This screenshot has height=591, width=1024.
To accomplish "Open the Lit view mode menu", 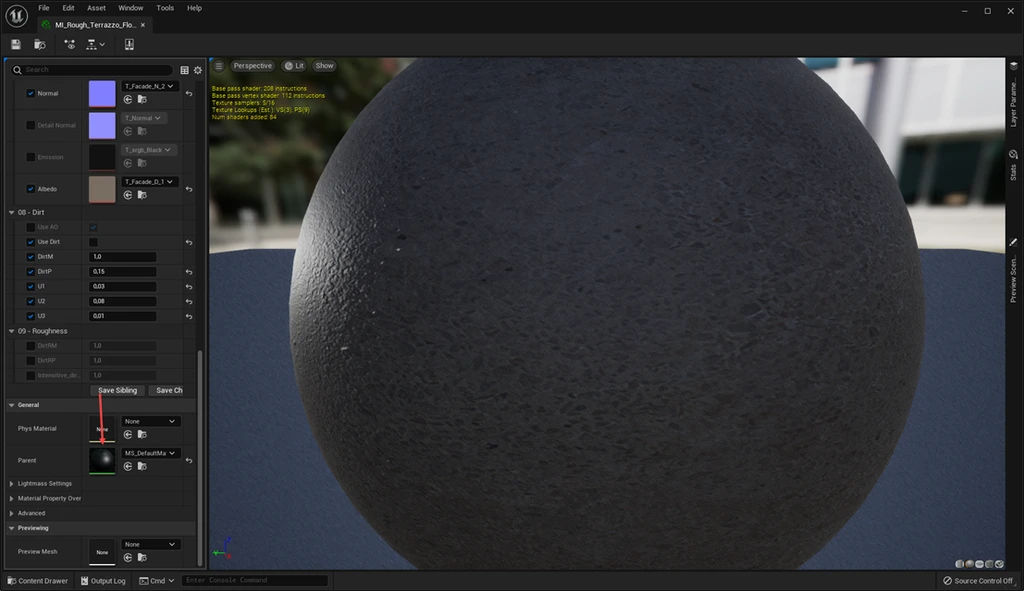I will [295, 66].
